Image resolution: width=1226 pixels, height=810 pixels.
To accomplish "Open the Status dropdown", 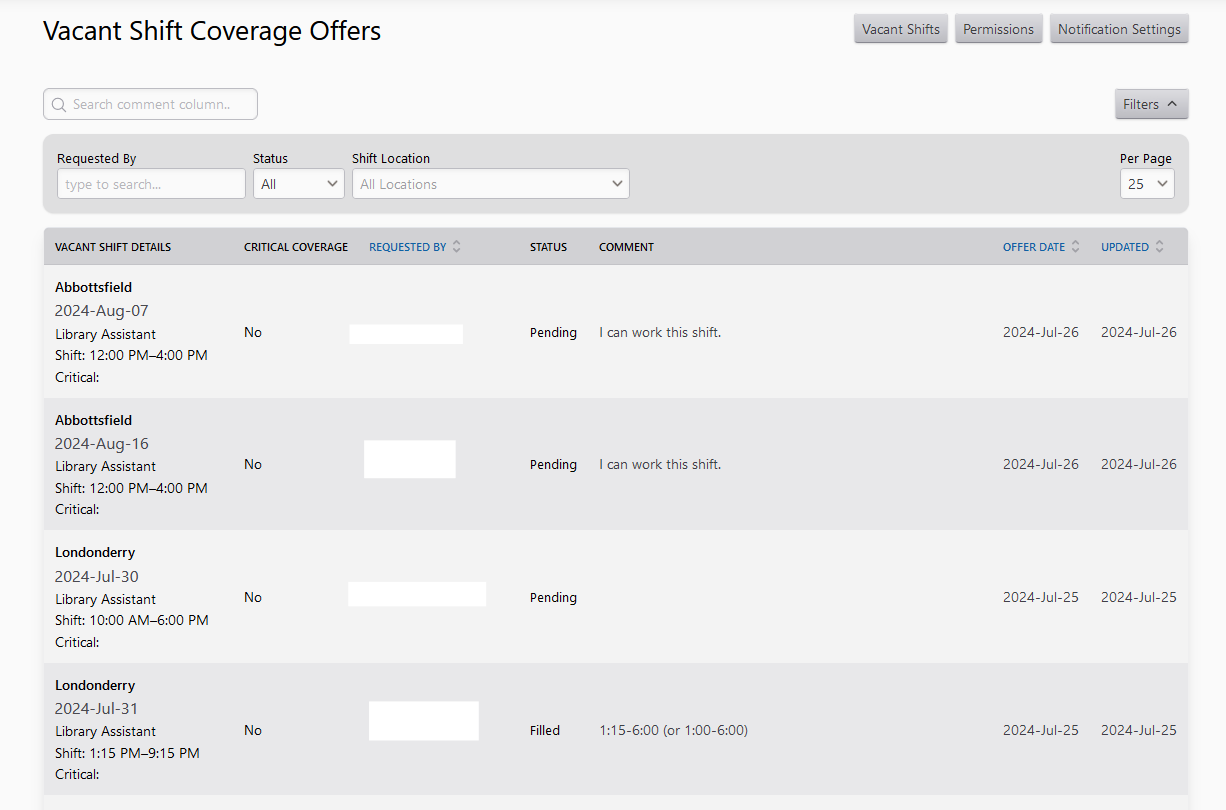I will click(x=299, y=184).
